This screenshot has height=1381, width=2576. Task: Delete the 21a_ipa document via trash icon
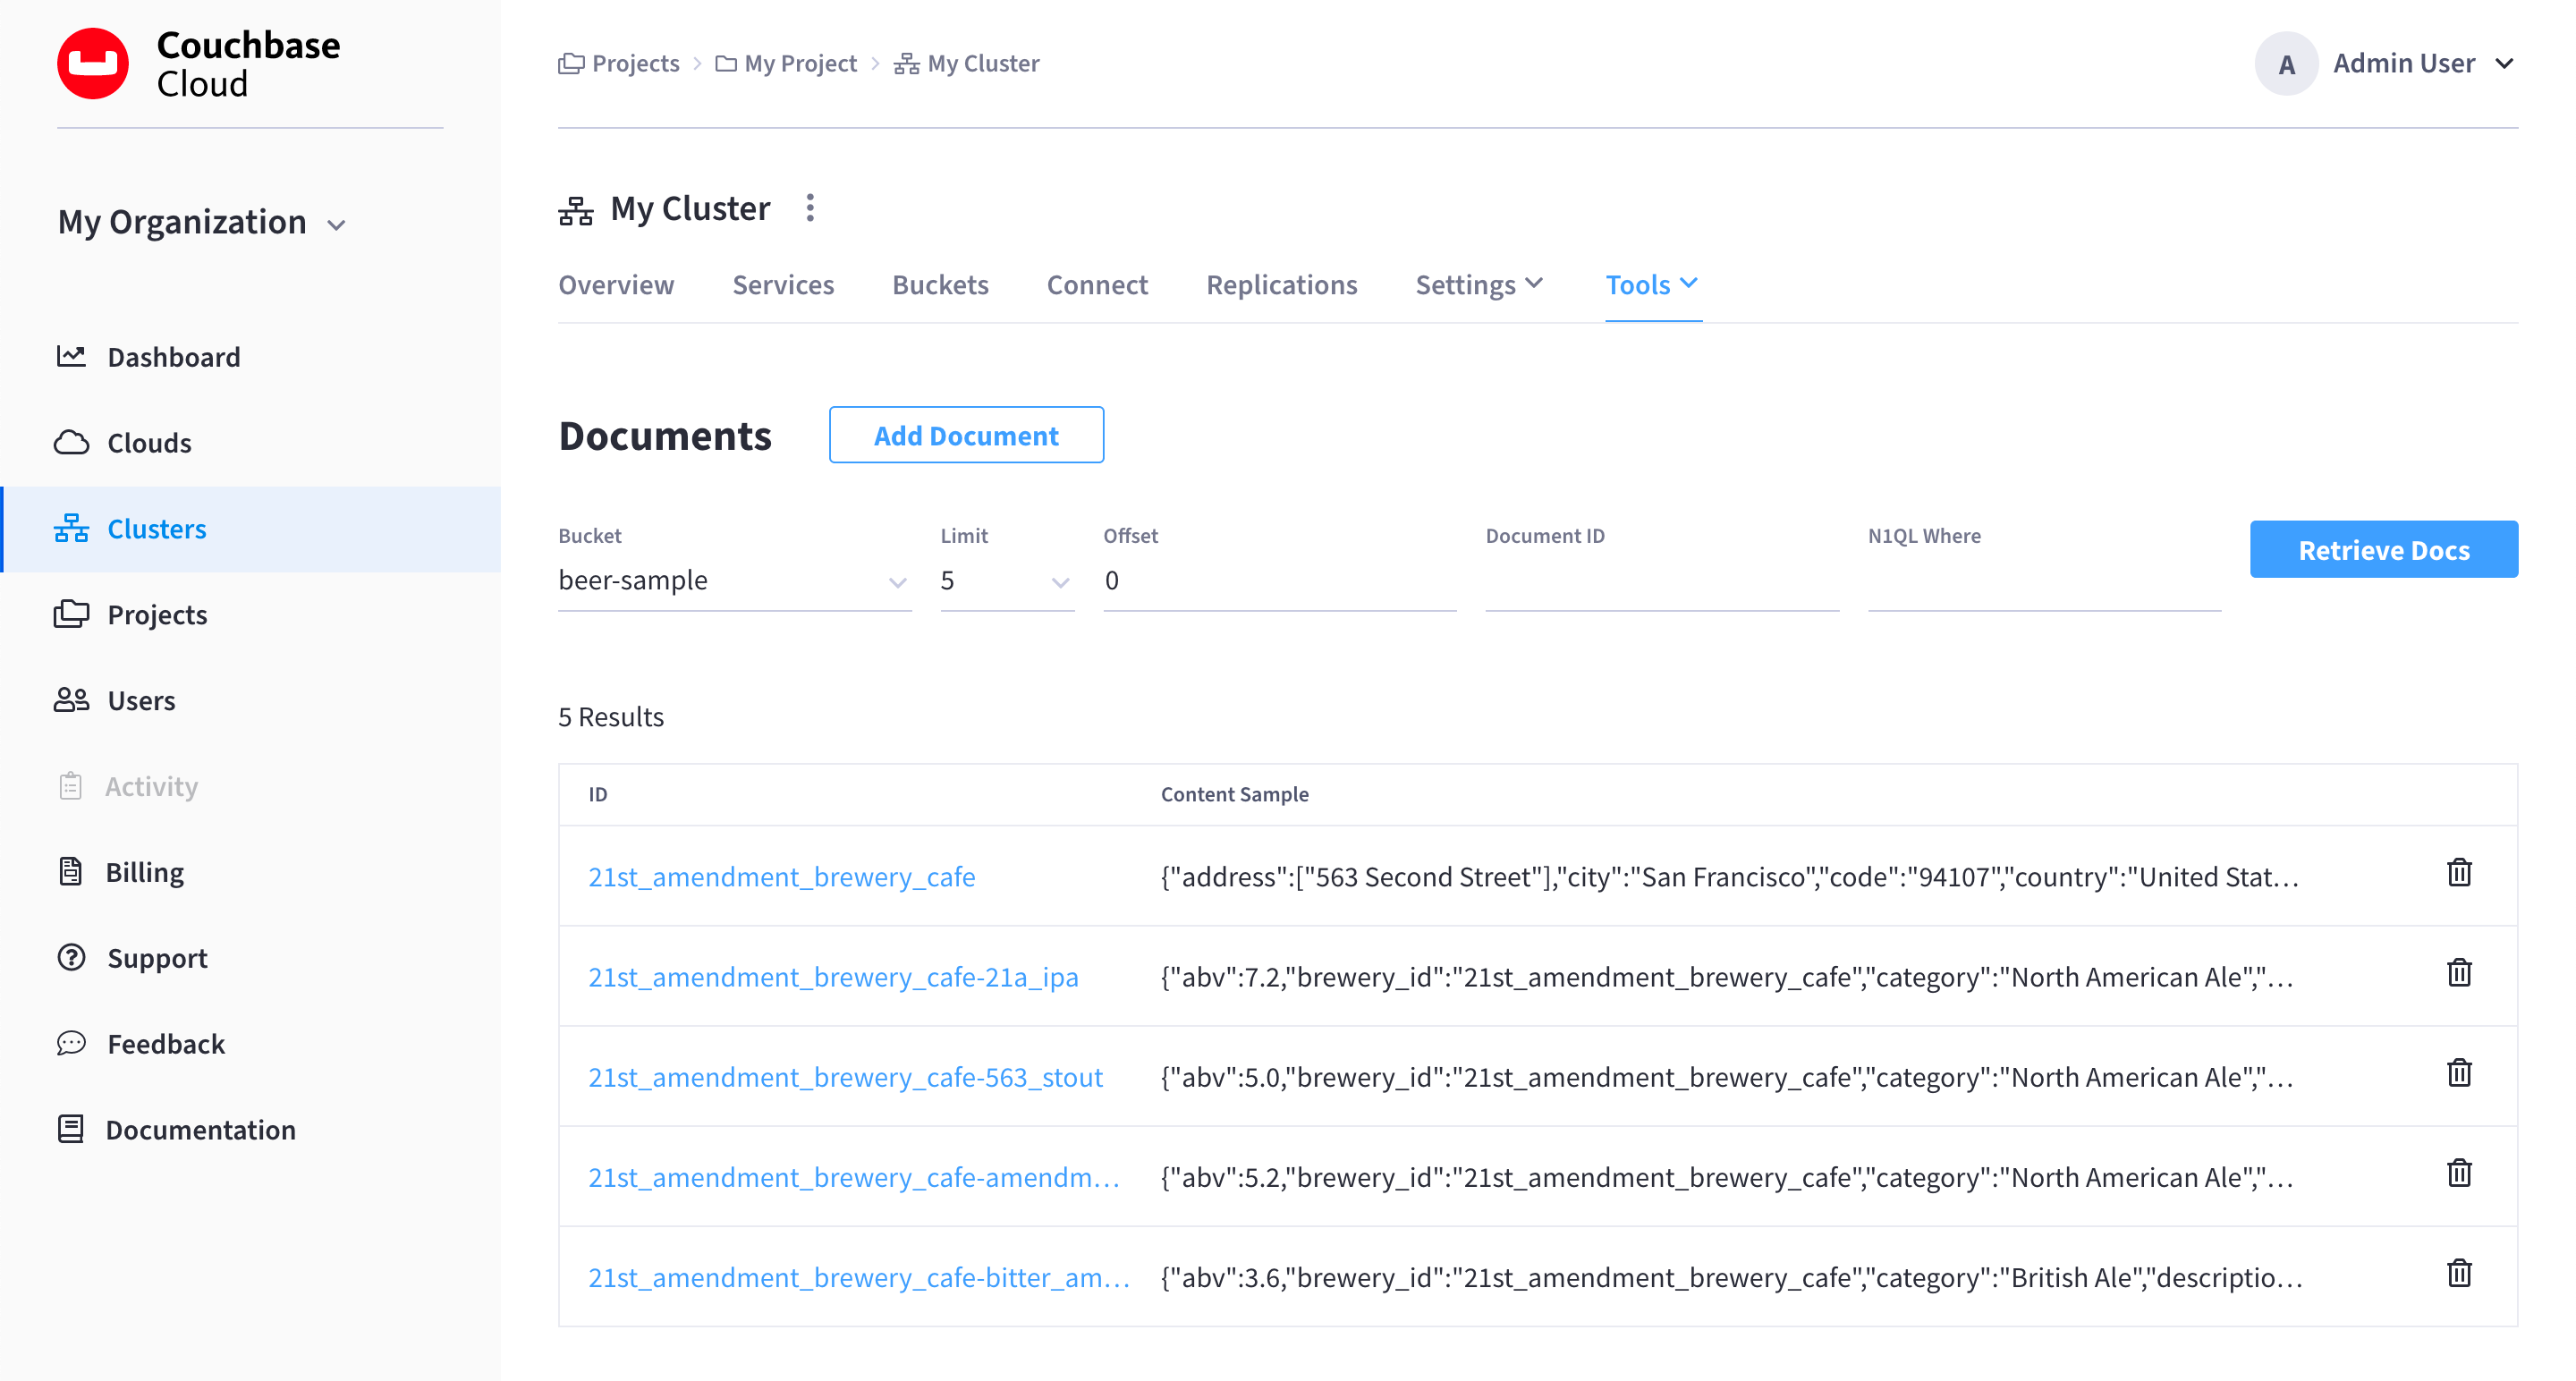2459,973
